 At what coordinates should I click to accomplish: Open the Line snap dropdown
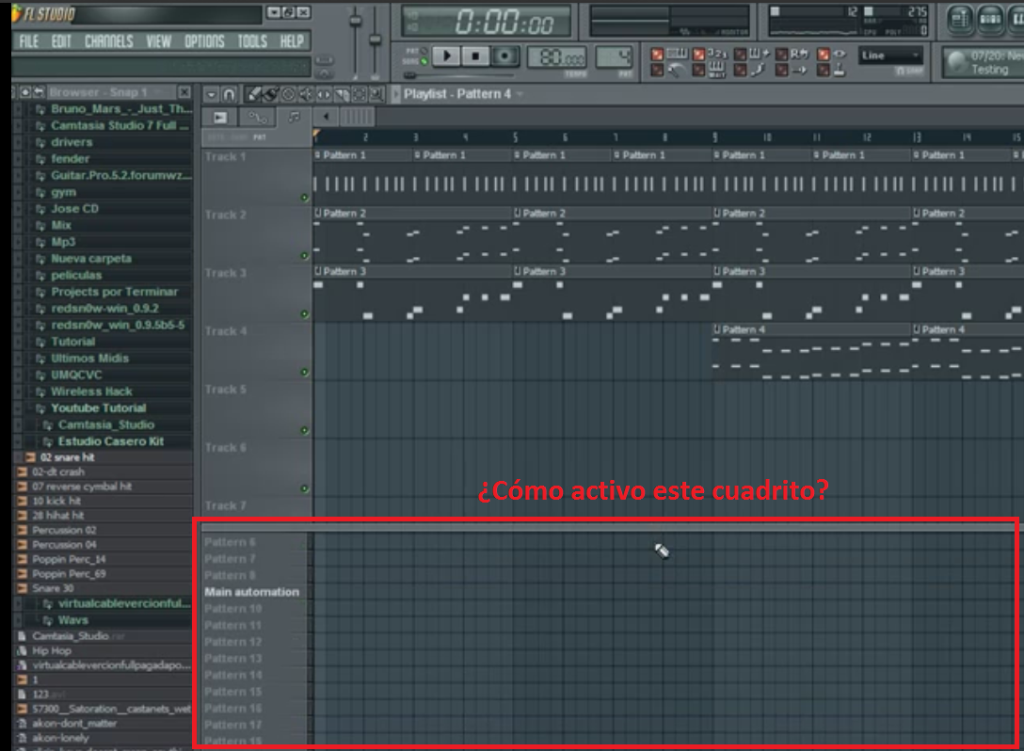coord(891,55)
